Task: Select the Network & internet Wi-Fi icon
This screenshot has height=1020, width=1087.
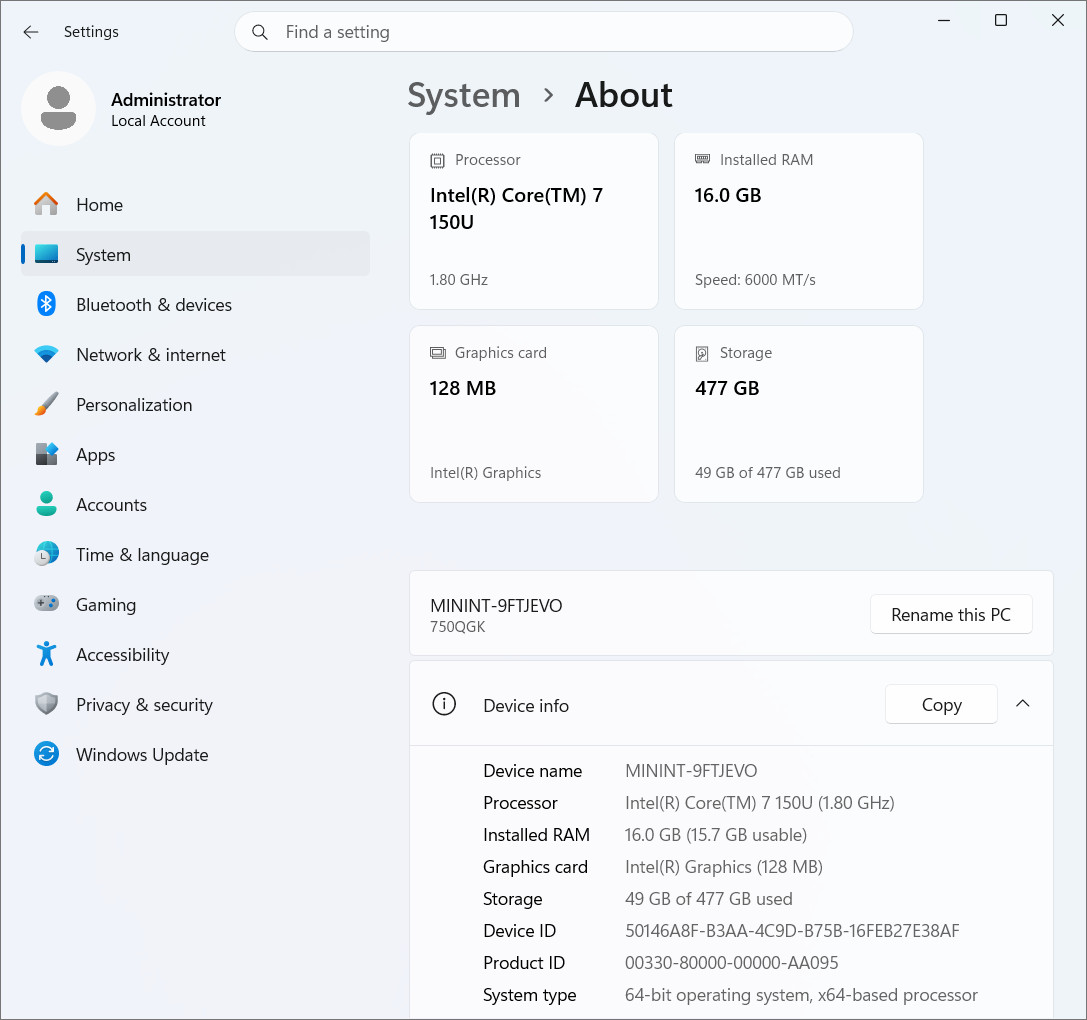Action: pos(46,354)
